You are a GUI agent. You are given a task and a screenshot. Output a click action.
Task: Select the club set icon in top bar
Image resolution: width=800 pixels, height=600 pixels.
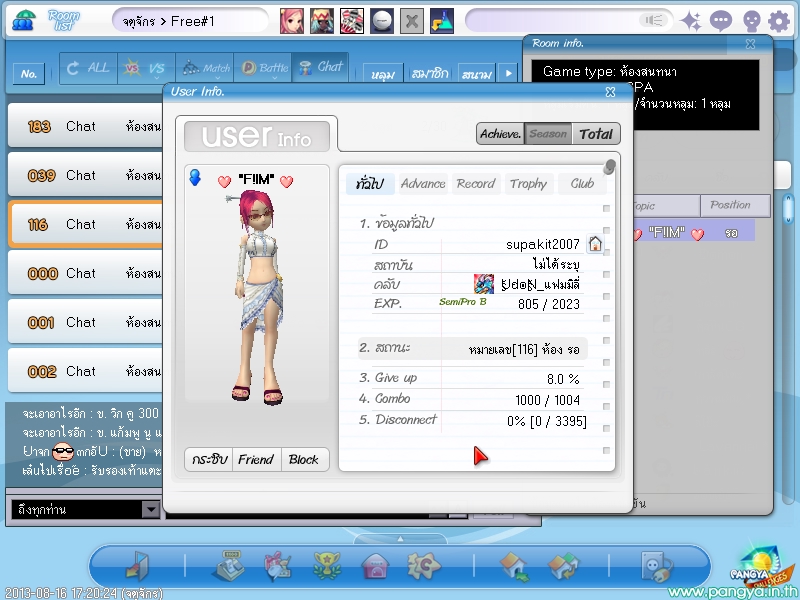point(352,21)
